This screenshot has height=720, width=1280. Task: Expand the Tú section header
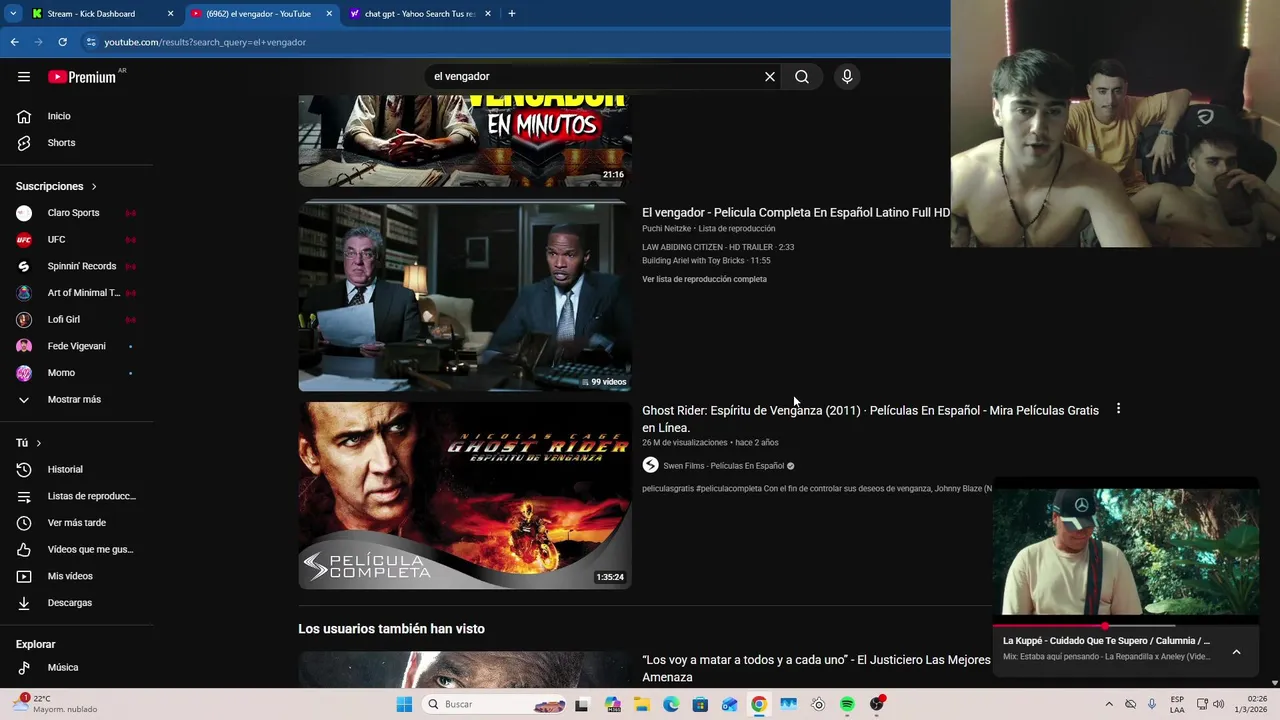(29, 443)
